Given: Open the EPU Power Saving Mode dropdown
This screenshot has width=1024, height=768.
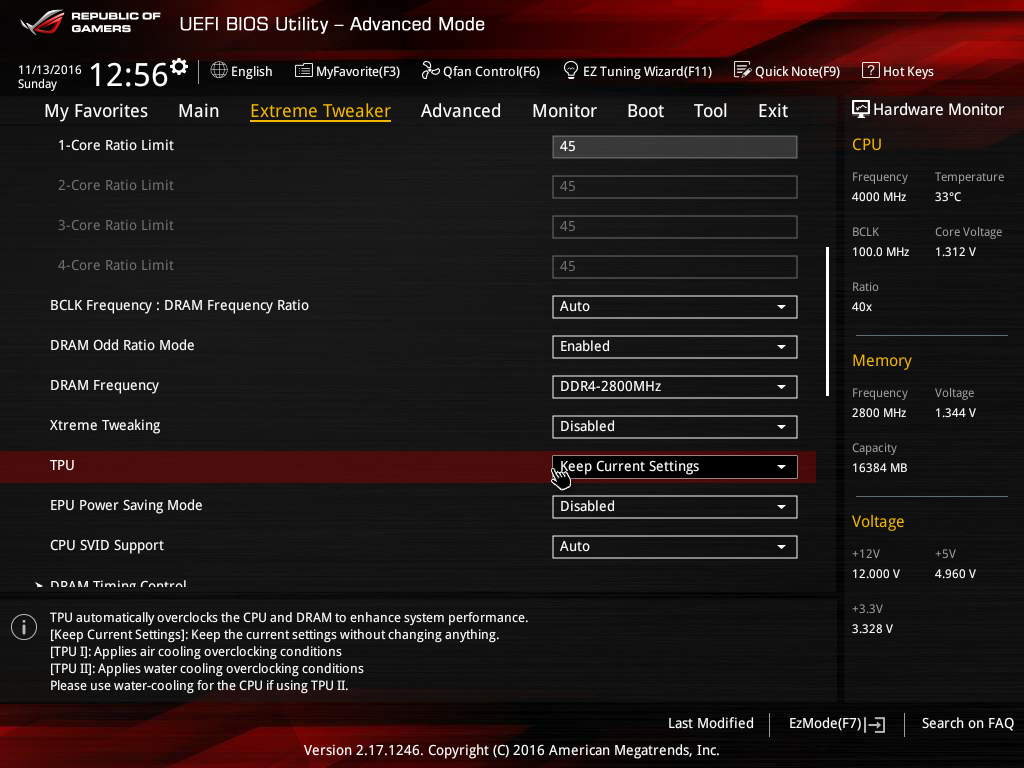Looking at the screenshot, I should 675,507.
